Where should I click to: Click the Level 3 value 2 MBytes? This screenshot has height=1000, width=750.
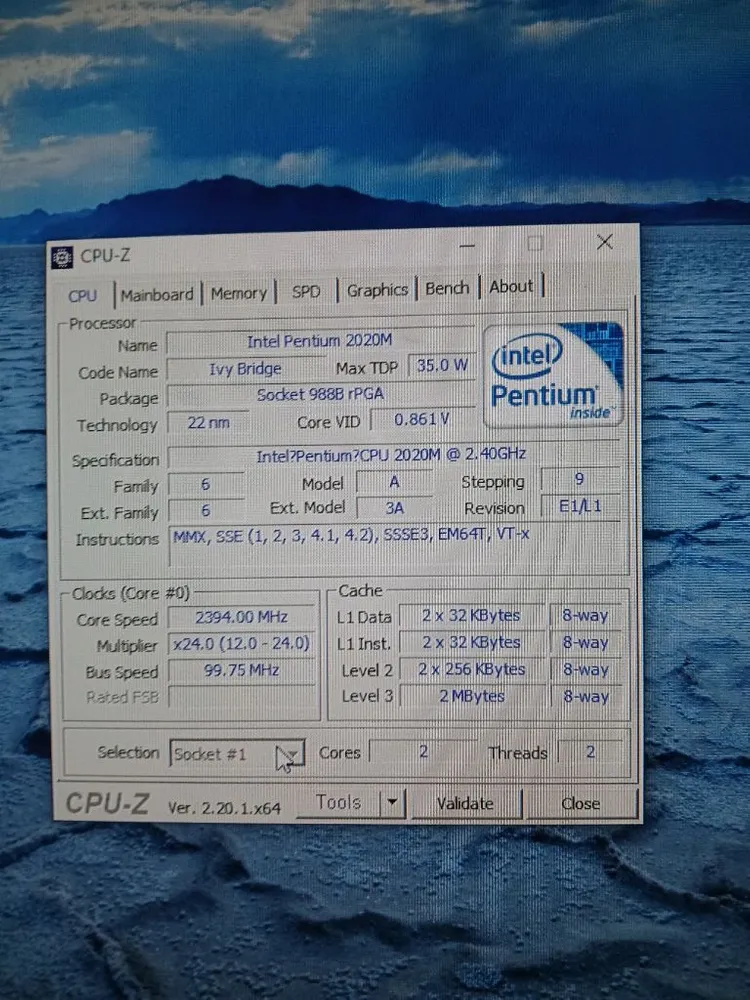472,696
